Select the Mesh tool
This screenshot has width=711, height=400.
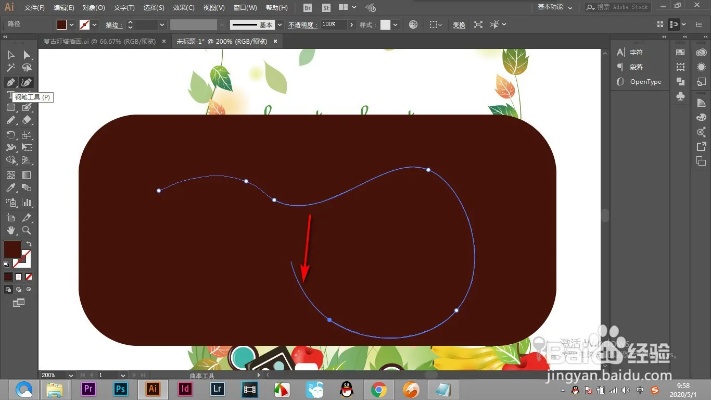[x=11, y=175]
